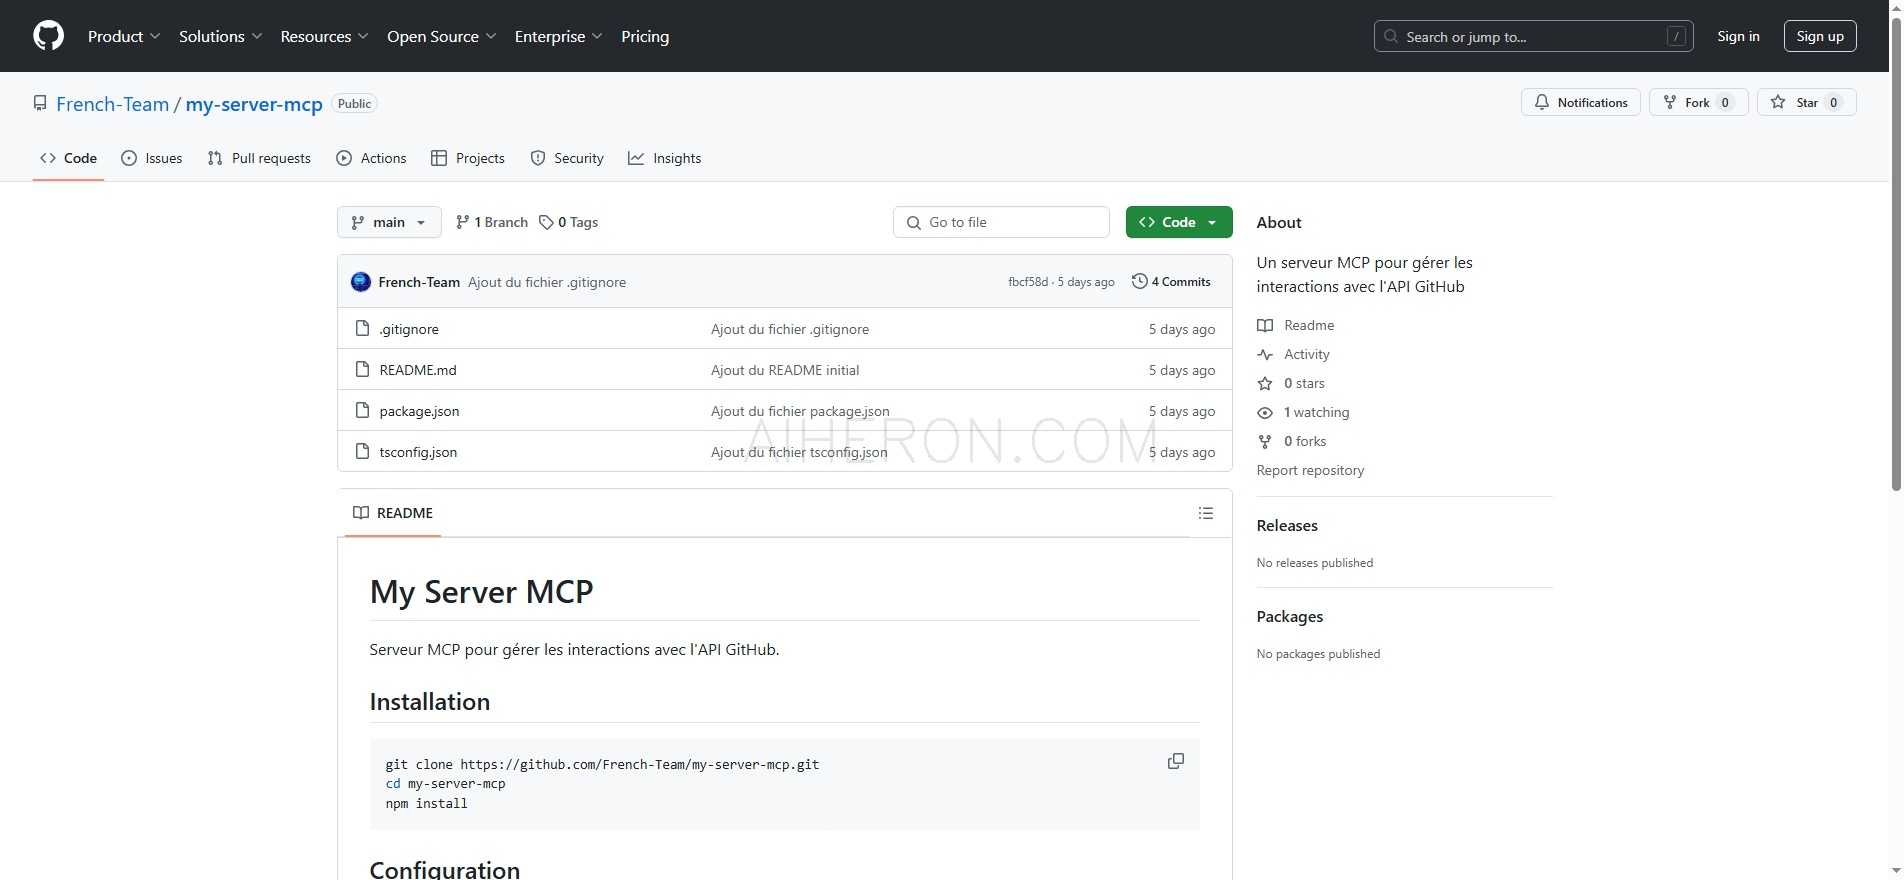The height and width of the screenshot is (880, 1904).
Task: Expand the Solutions menu
Action: pyautogui.click(x=220, y=36)
